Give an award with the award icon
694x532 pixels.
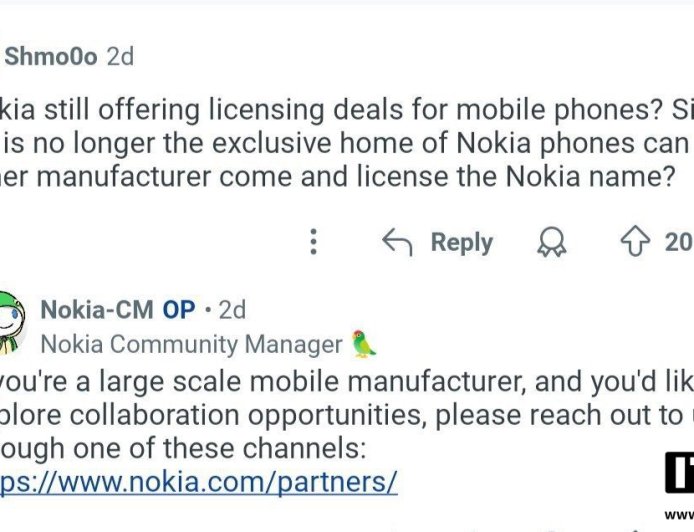(x=551, y=242)
